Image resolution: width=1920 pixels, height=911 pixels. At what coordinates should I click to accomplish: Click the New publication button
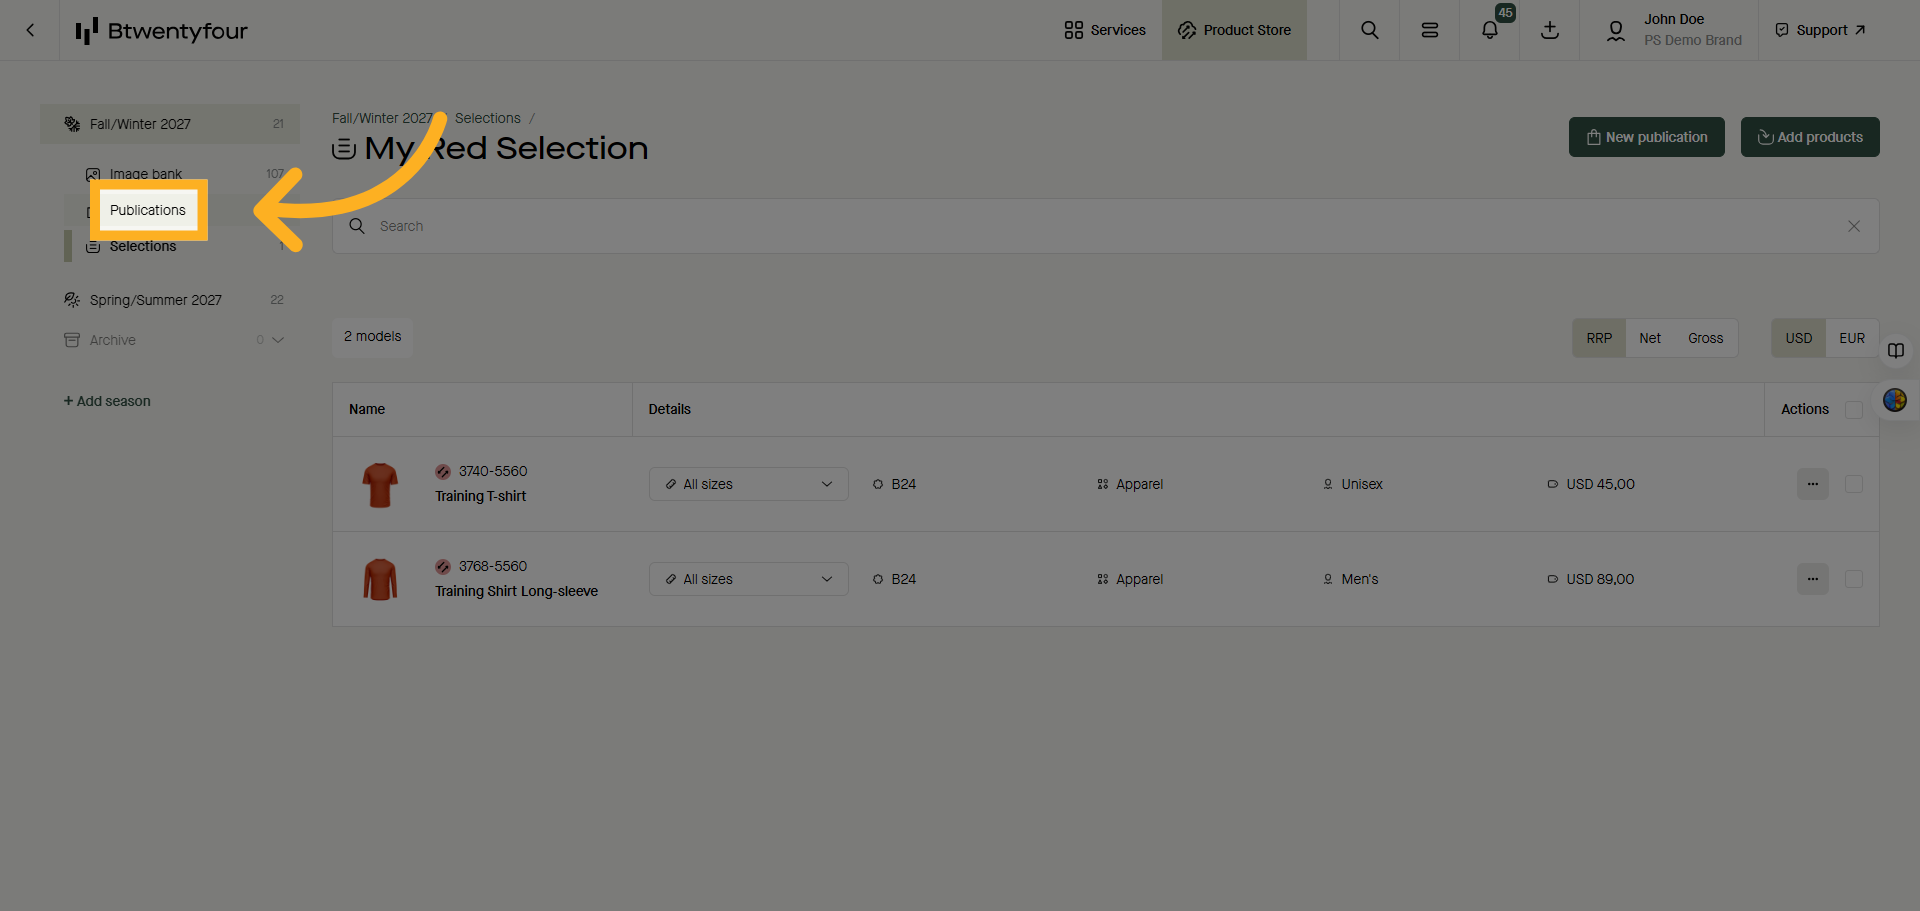1646,137
